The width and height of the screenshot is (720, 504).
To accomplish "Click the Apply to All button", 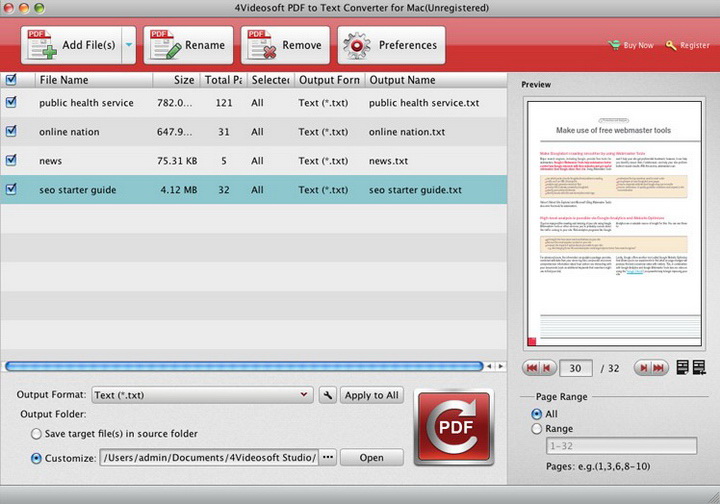I will point(371,395).
